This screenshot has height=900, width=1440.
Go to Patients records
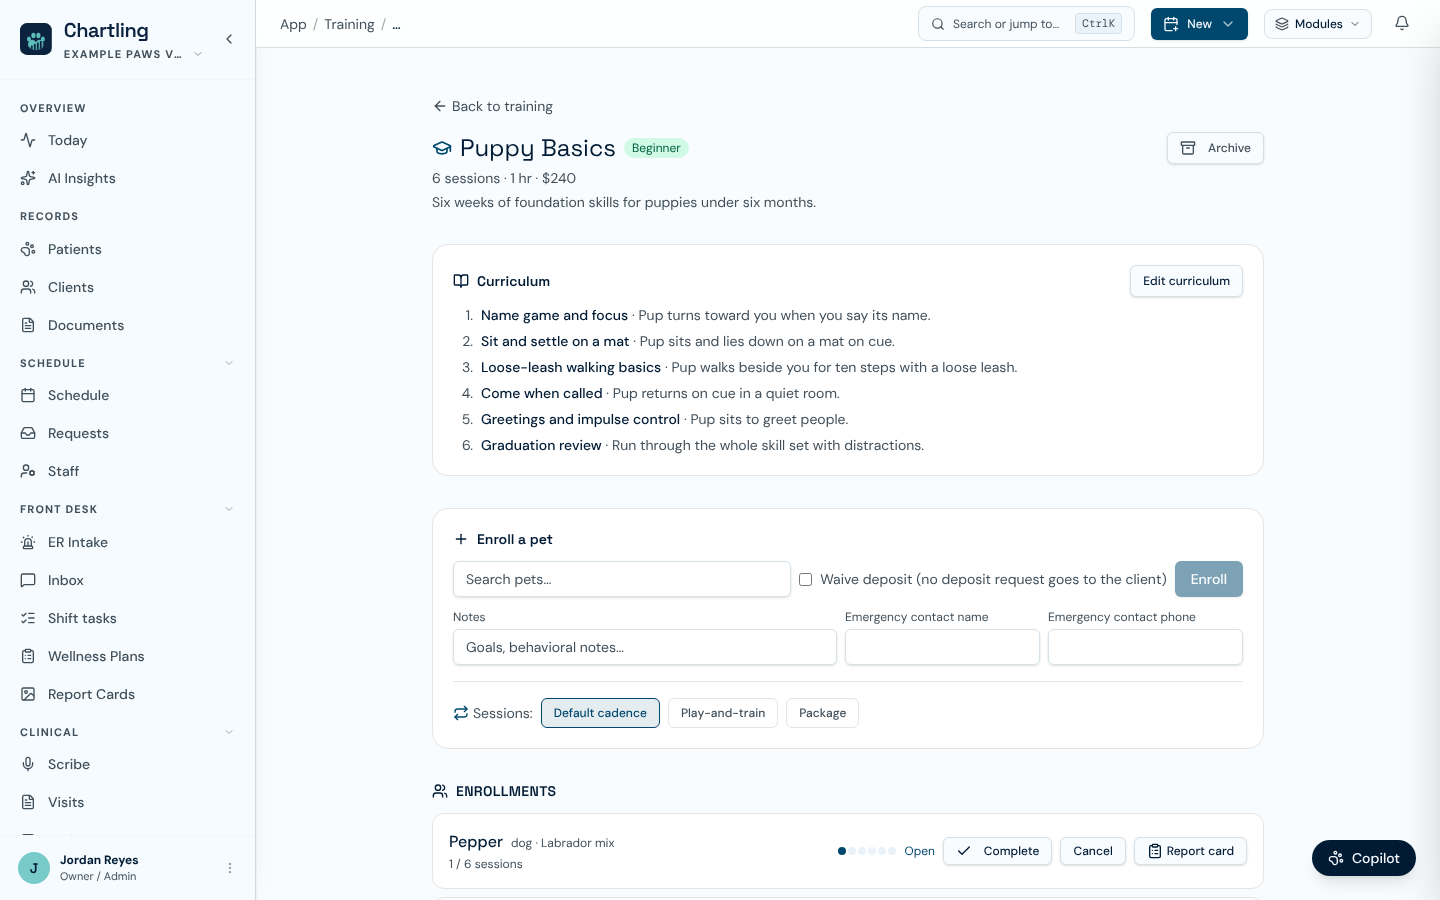128,249
